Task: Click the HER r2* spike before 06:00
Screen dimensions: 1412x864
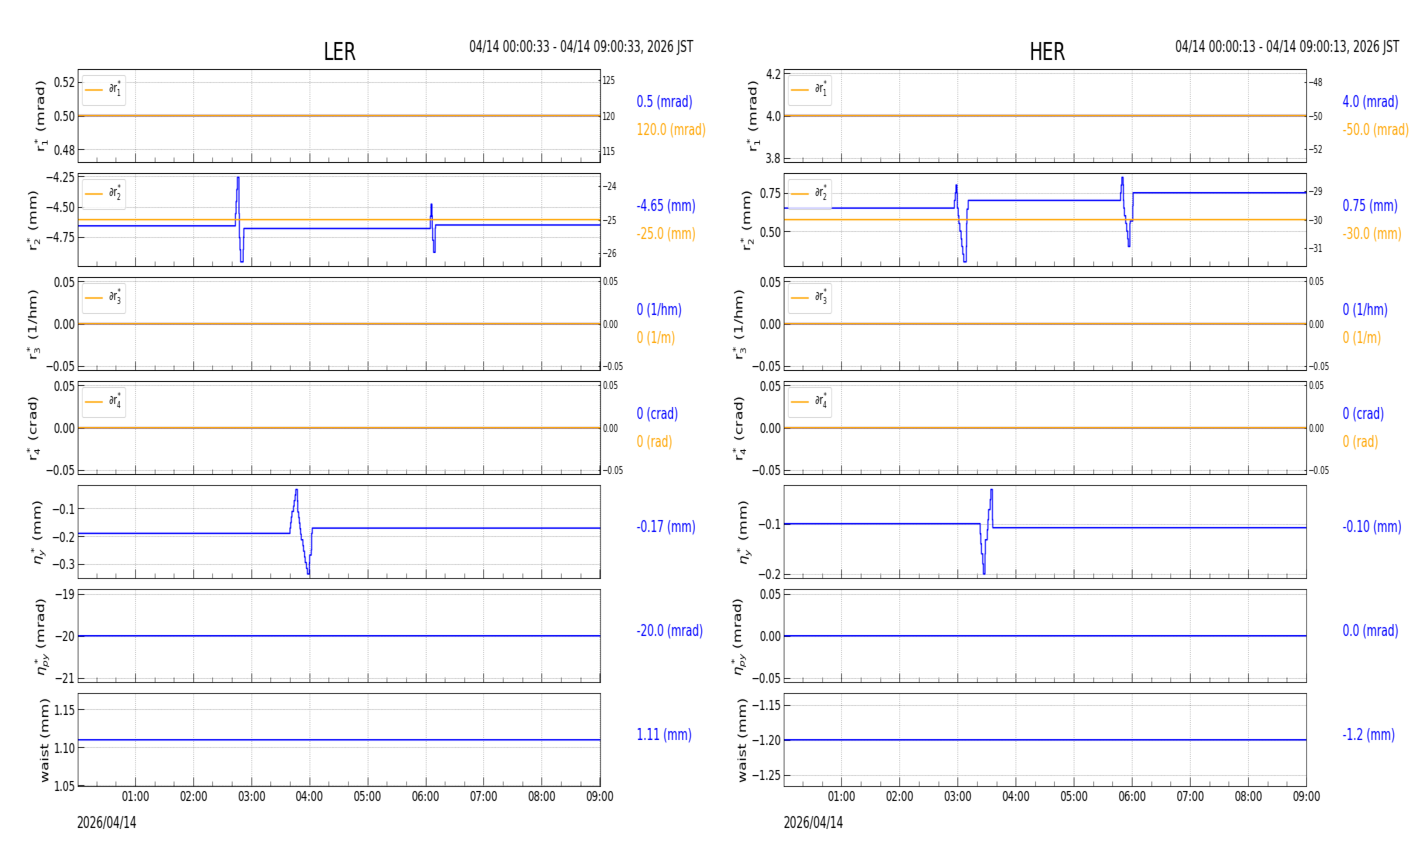Action: [x=1126, y=211]
